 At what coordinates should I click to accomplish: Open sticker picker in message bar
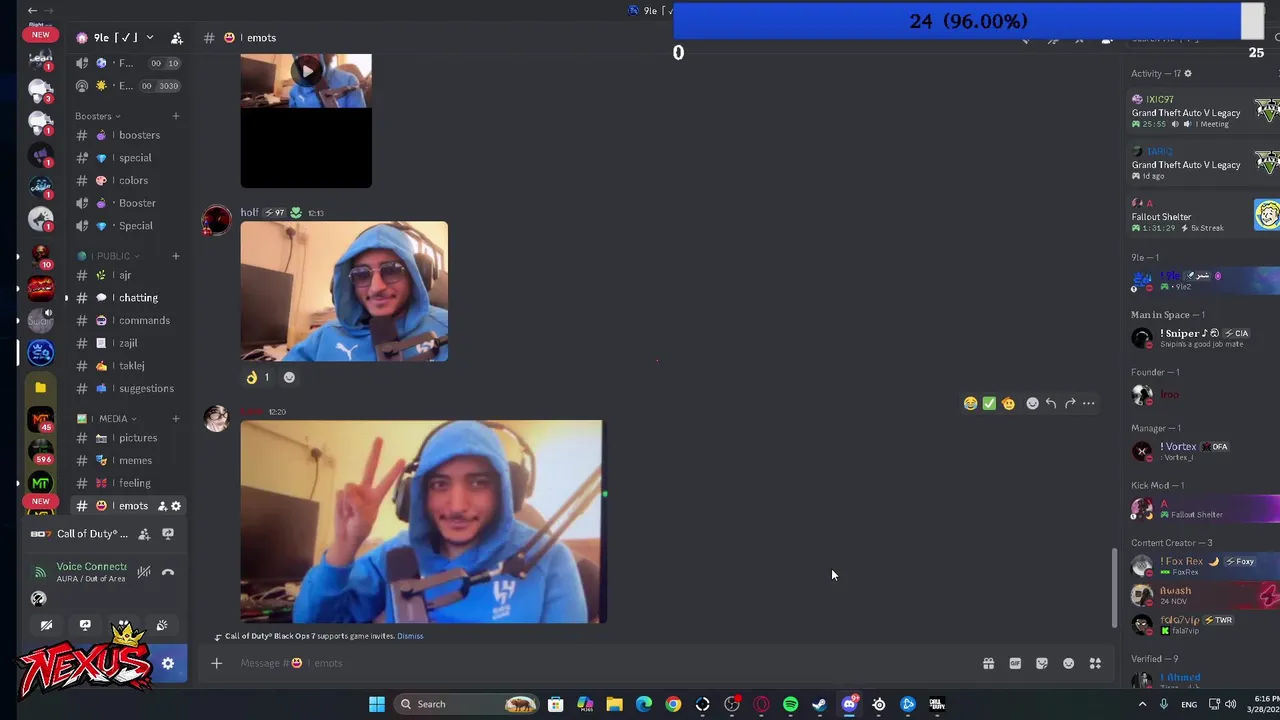click(1042, 663)
